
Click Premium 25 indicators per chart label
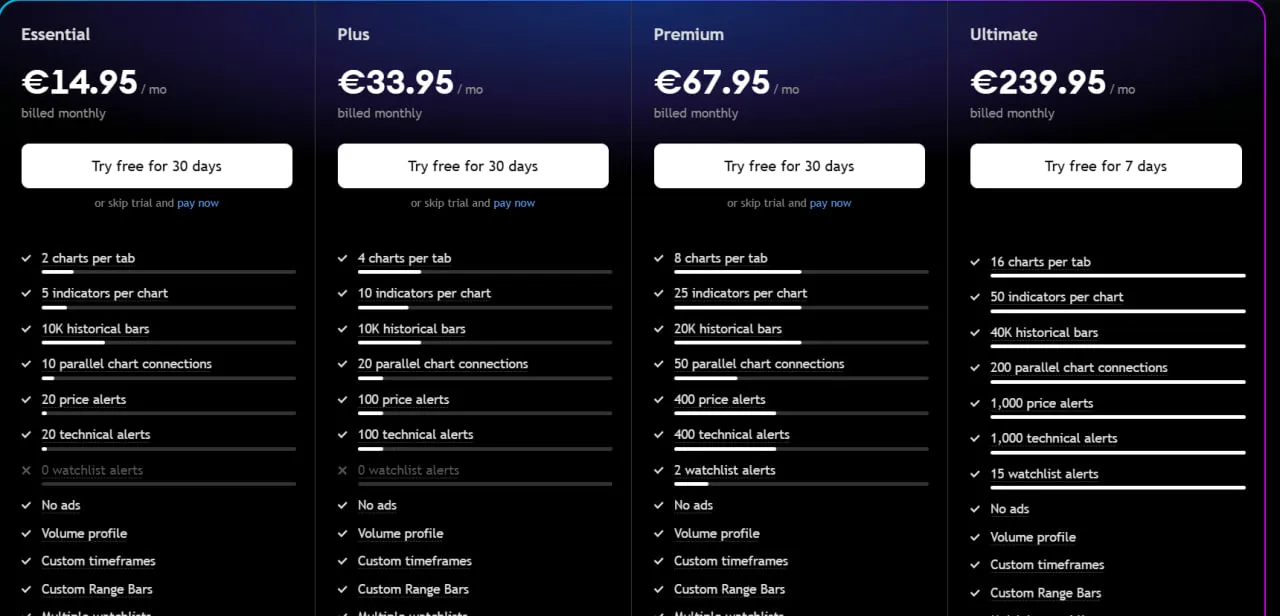coord(740,293)
